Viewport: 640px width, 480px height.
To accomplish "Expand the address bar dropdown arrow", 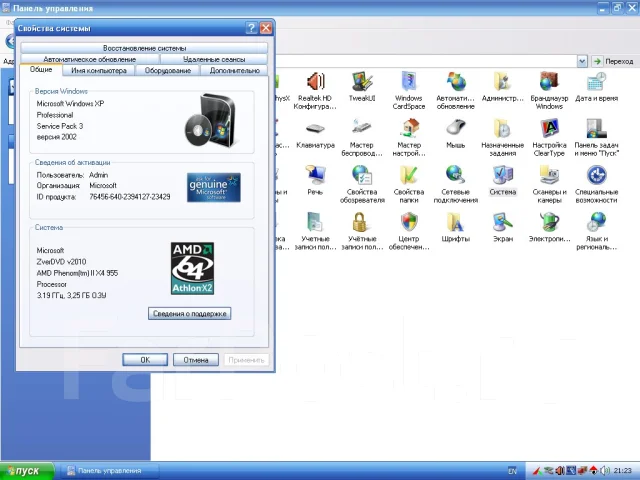I will [582, 61].
